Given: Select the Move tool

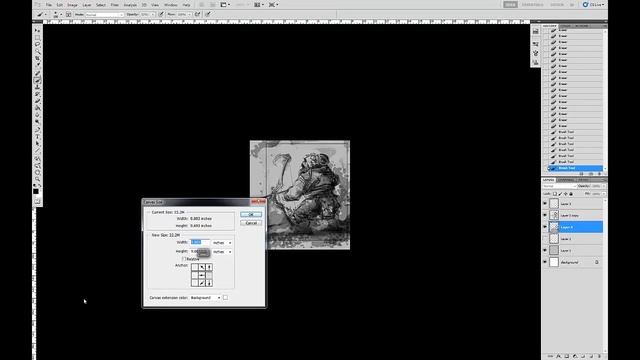Looking at the screenshot, I should click(x=38, y=31).
